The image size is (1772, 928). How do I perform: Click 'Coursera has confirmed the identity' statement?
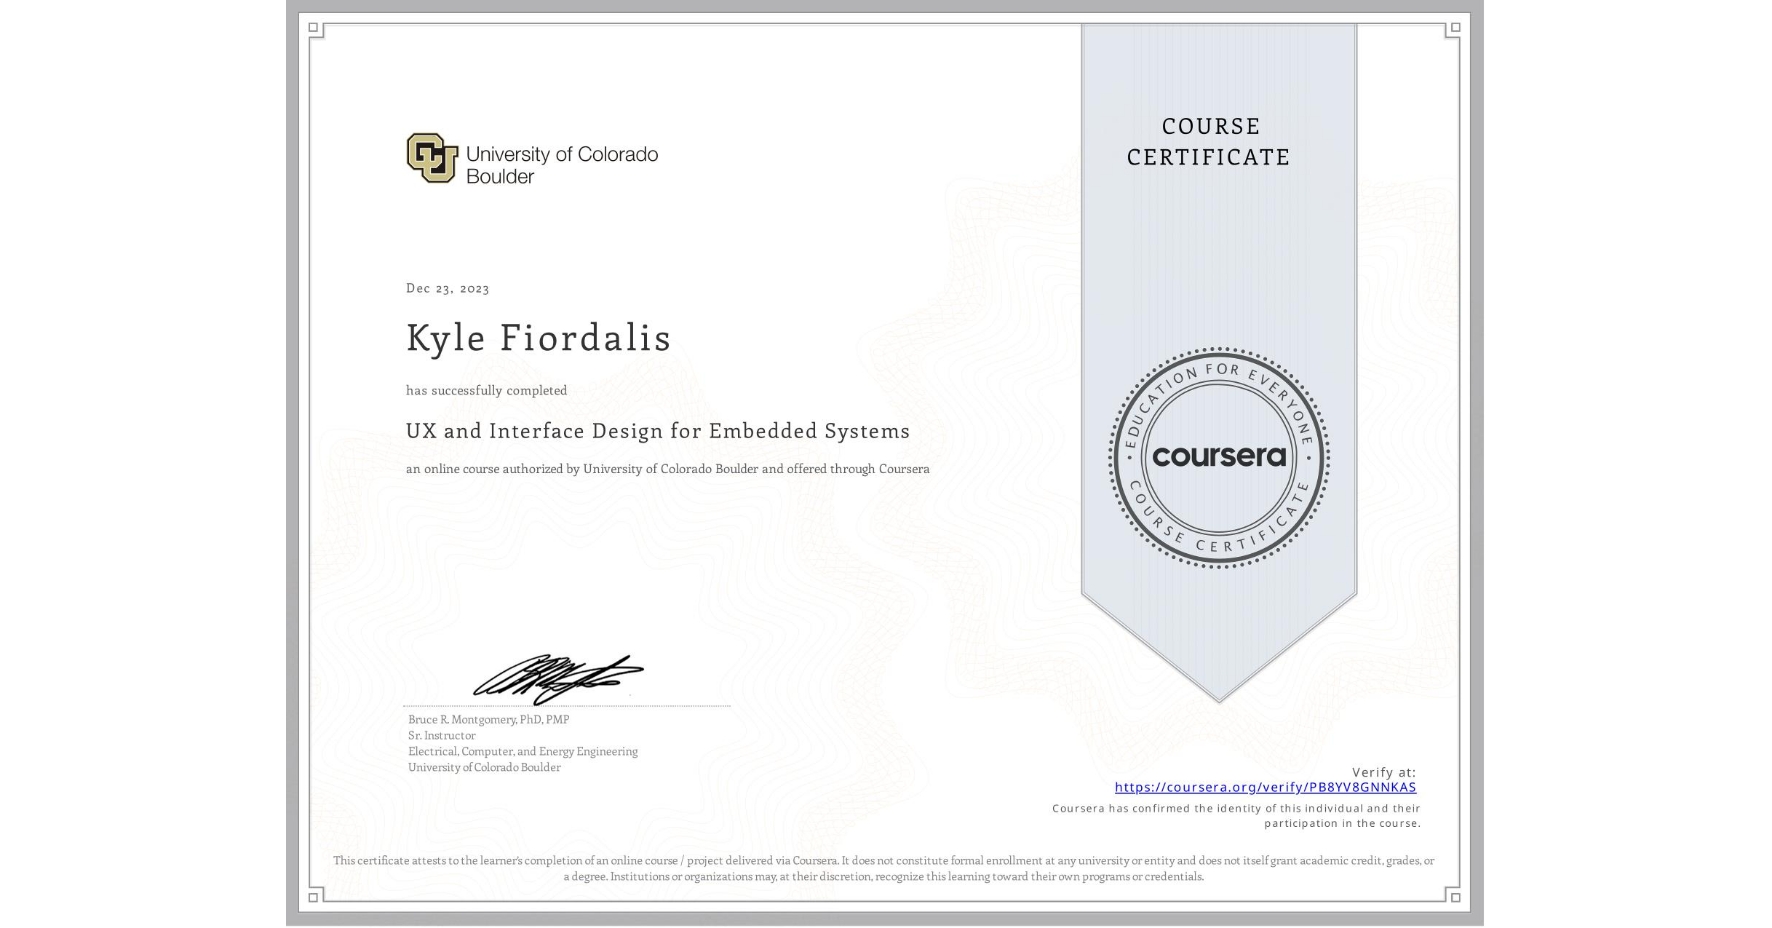[1236, 815]
